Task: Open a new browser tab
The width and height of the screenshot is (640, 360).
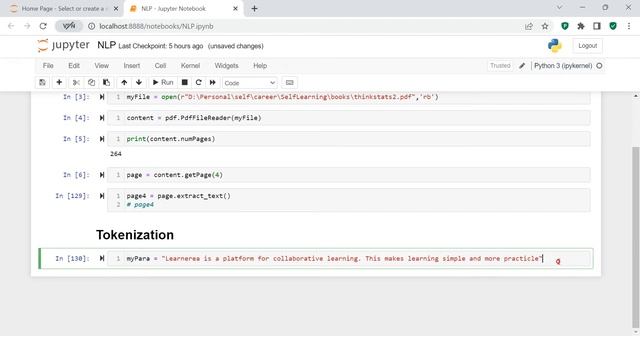Action: tap(254, 9)
